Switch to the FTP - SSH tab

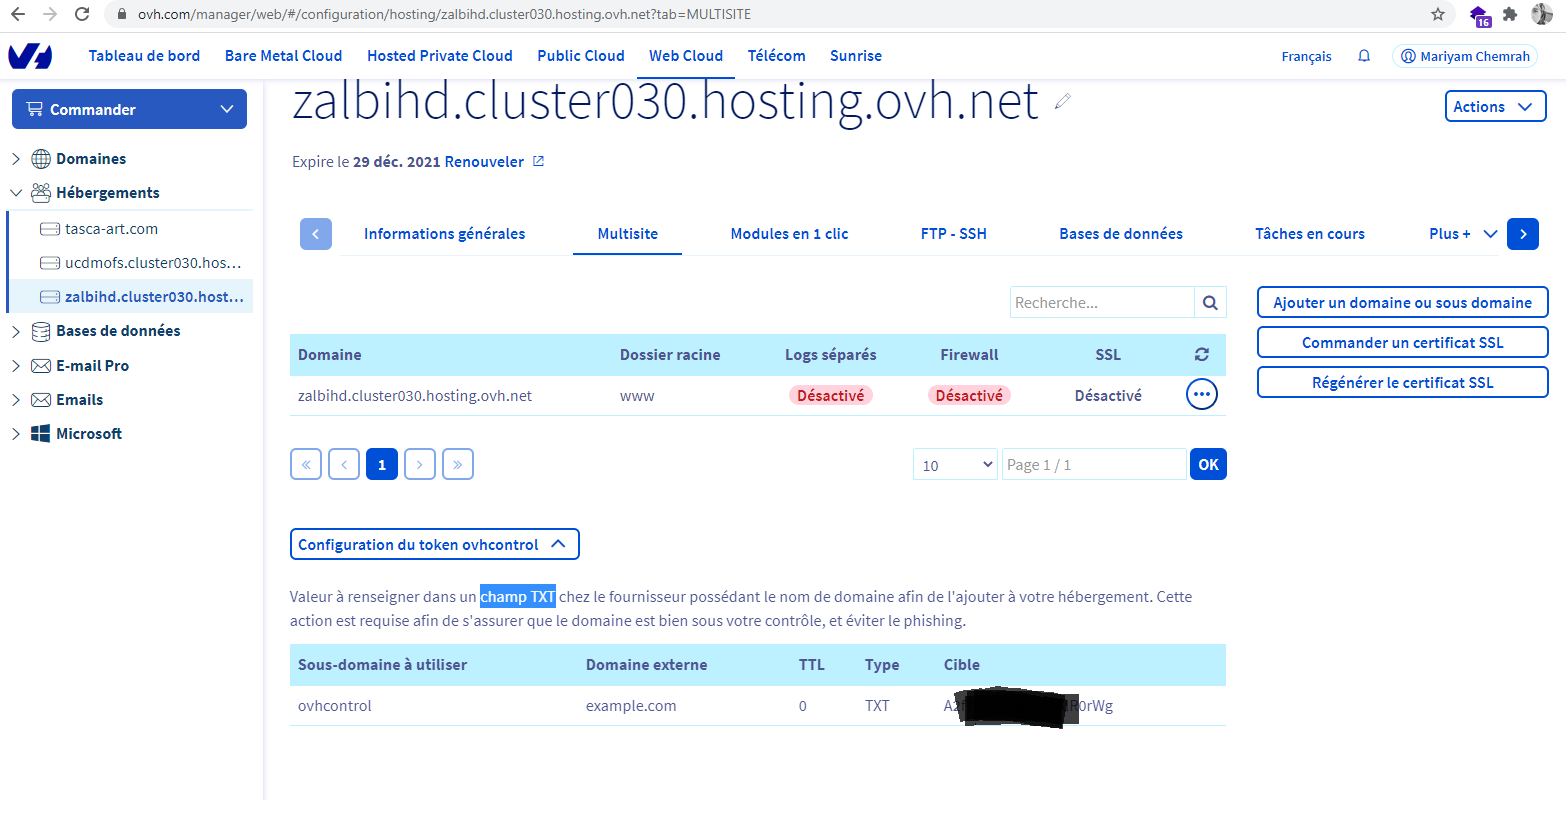(x=953, y=234)
